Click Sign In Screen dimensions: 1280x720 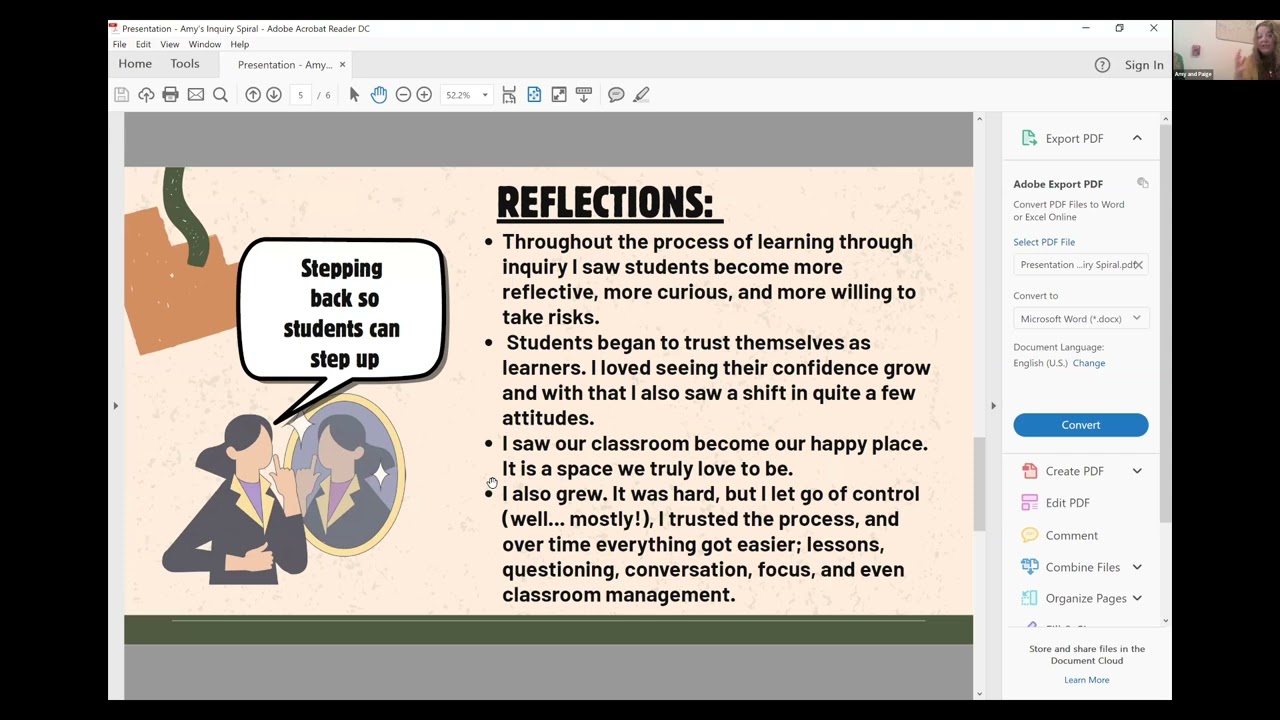coord(1144,65)
